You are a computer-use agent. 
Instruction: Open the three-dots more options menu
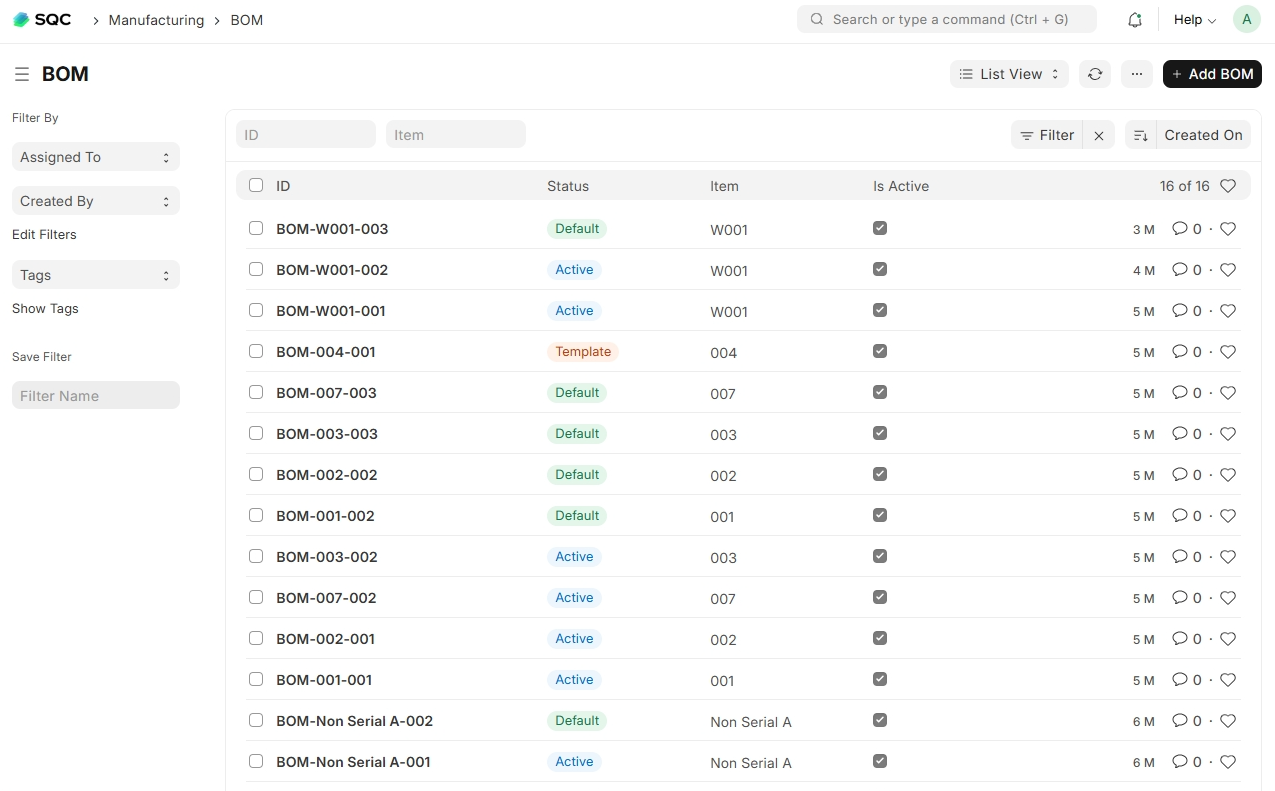click(1136, 74)
